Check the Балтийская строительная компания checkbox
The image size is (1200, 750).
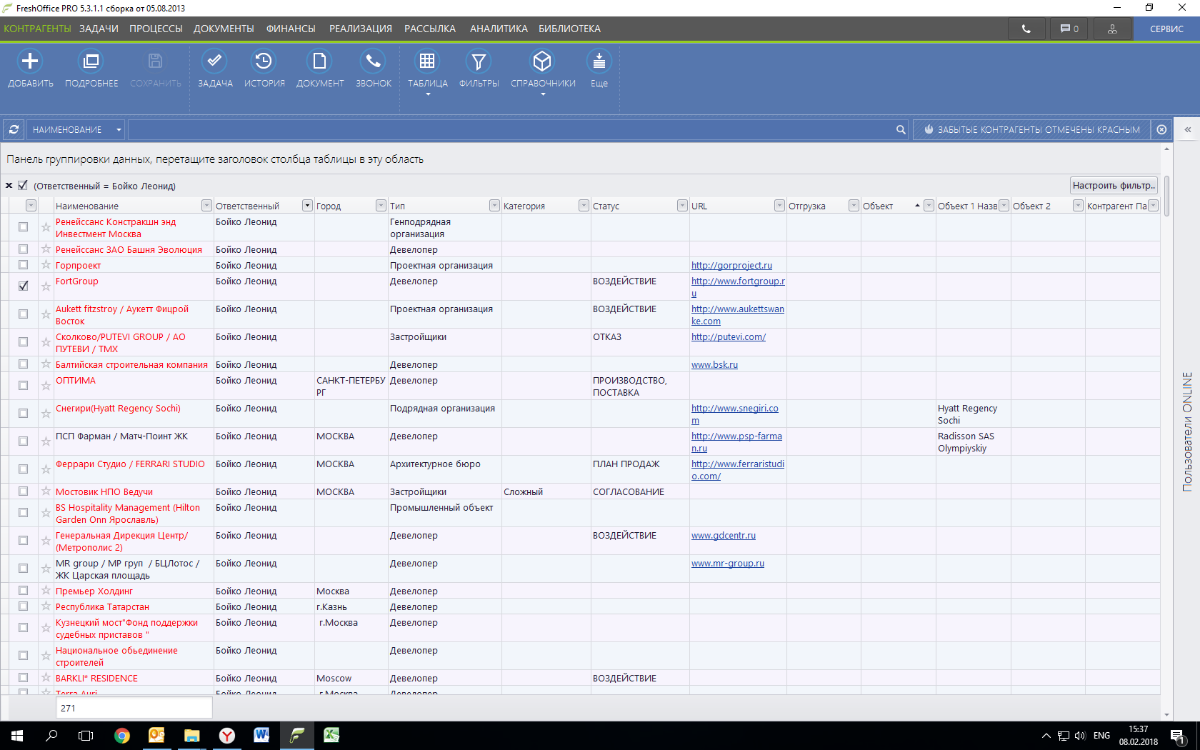pos(23,365)
